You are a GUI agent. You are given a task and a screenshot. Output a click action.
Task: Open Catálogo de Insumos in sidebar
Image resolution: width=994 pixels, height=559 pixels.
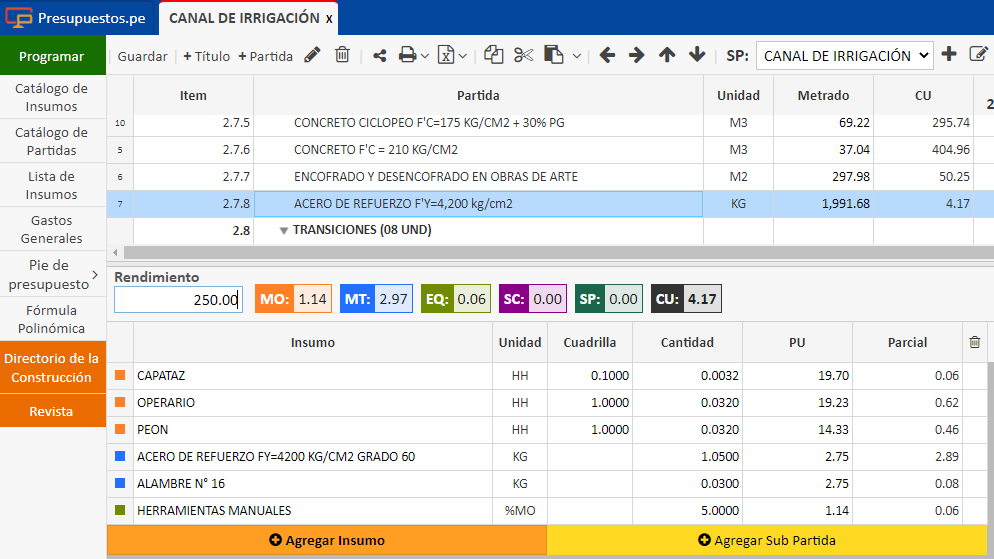(52, 97)
